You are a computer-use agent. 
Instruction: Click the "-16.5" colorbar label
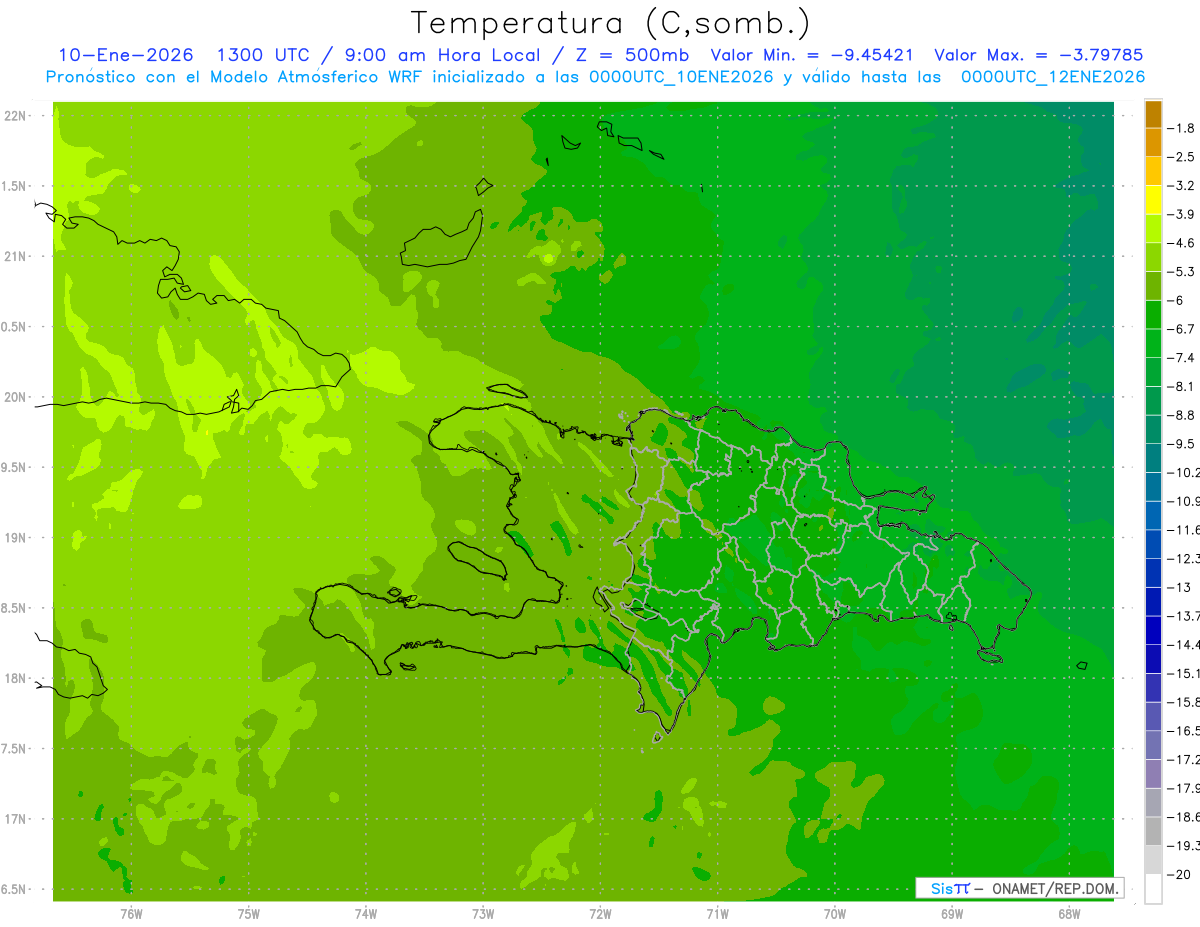[x=1183, y=731]
